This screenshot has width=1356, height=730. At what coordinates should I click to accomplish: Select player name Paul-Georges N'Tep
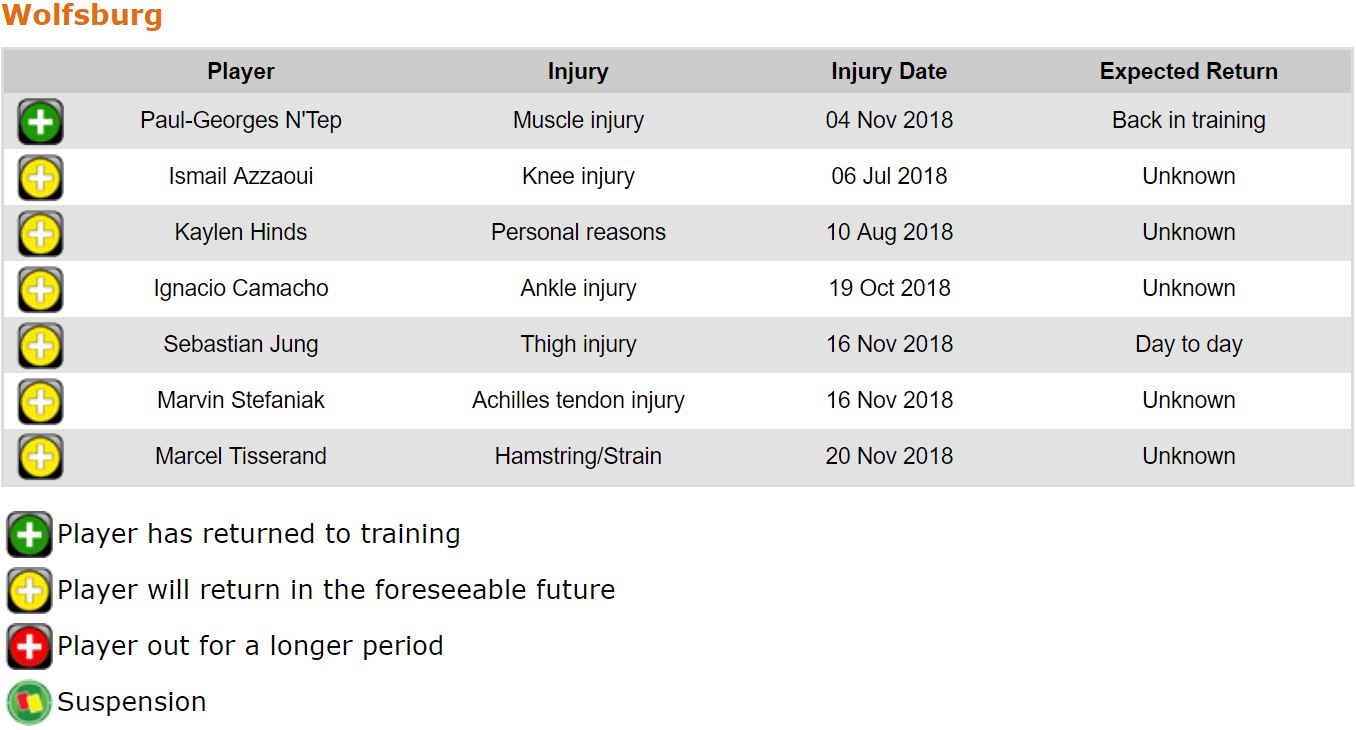pos(241,120)
